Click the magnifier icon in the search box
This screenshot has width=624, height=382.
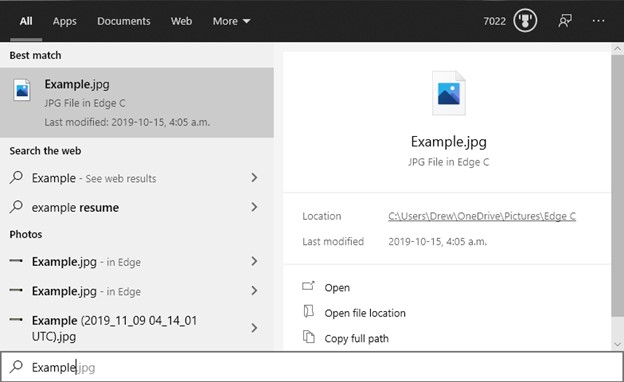point(16,366)
